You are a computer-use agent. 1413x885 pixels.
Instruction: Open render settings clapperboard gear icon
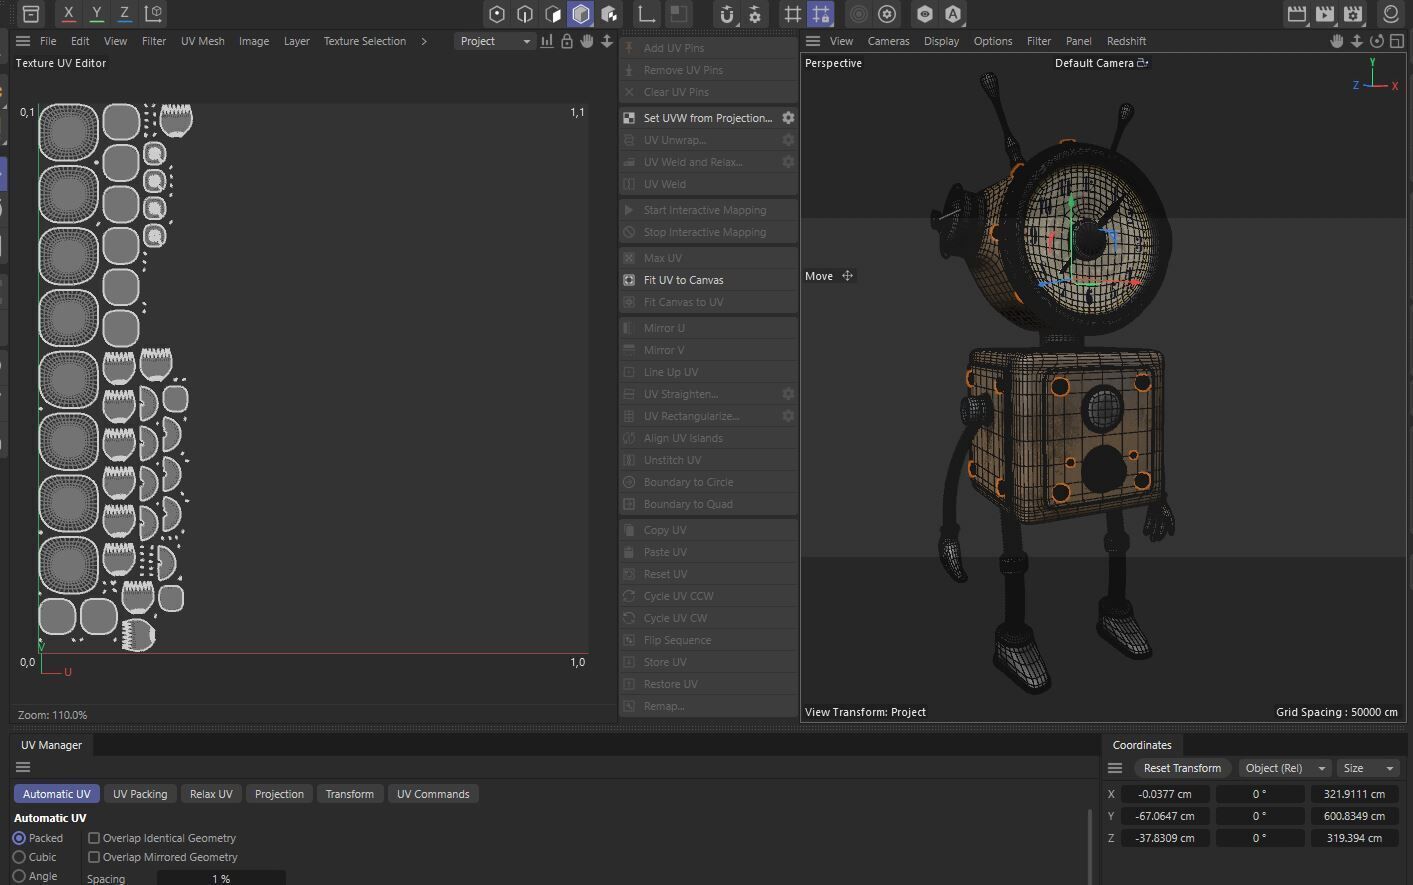[1353, 14]
